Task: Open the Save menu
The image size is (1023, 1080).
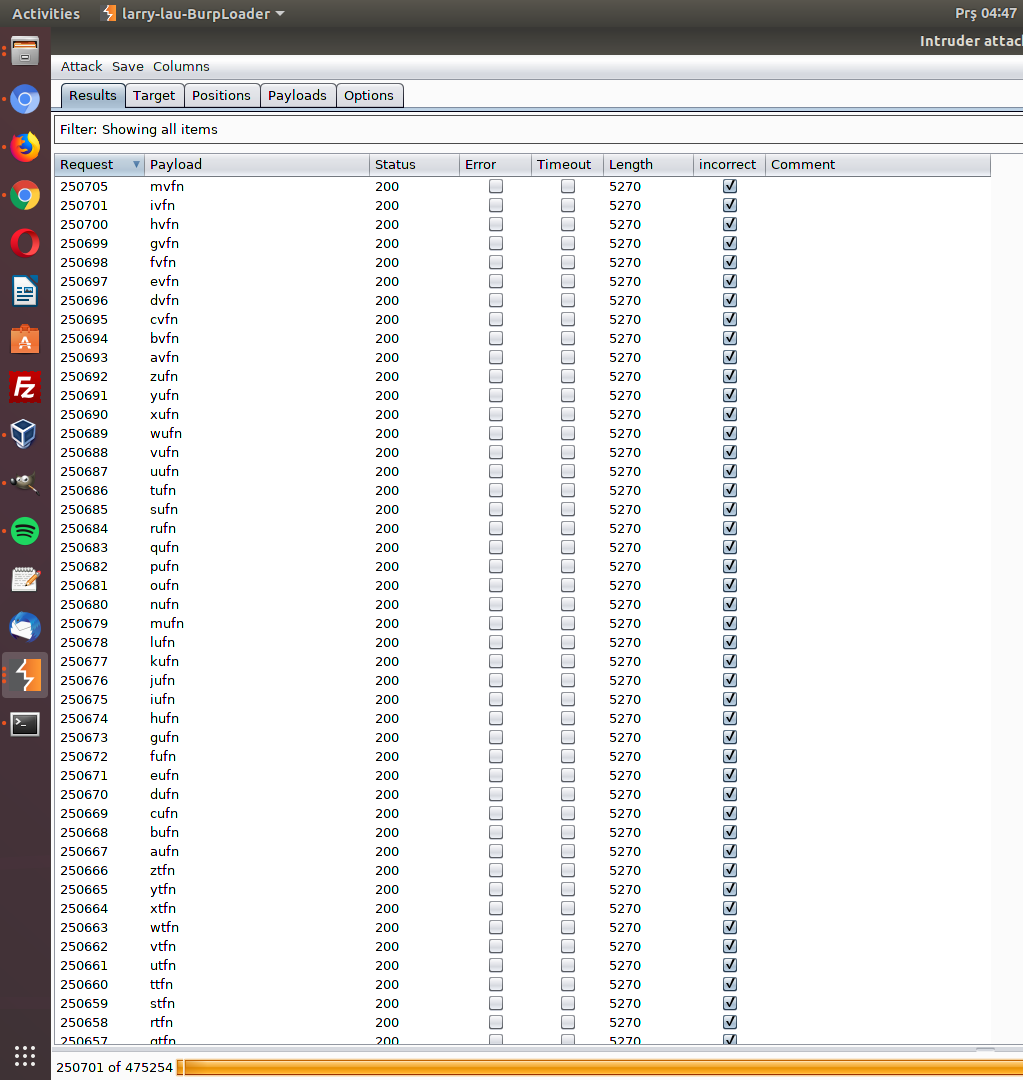Action: click(127, 66)
